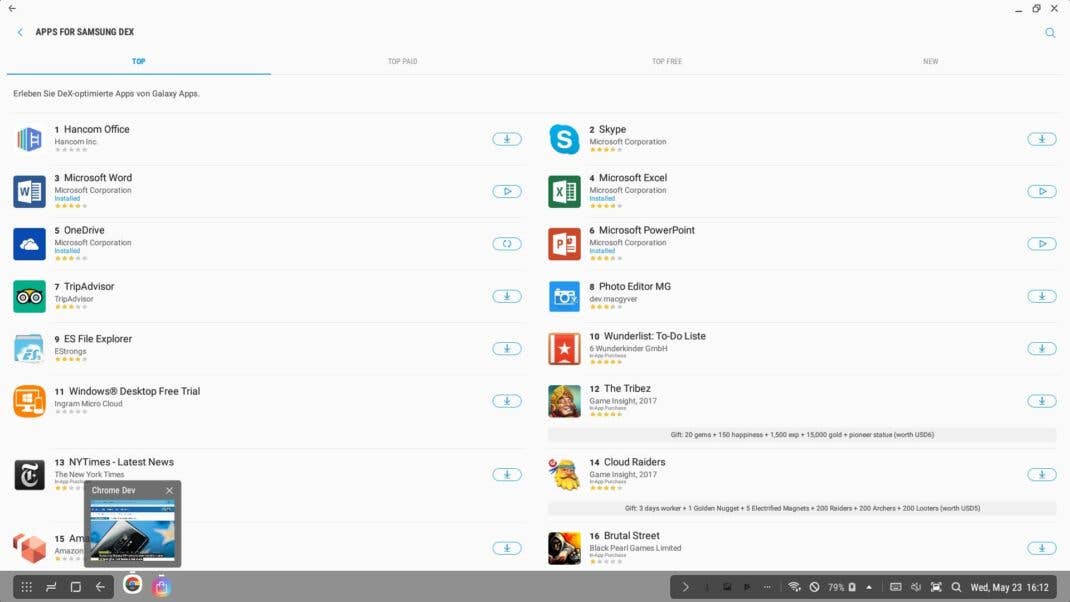Close the Chrome Dev preview popup
This screenshot has height=602, width=1070.
(170, 490)
